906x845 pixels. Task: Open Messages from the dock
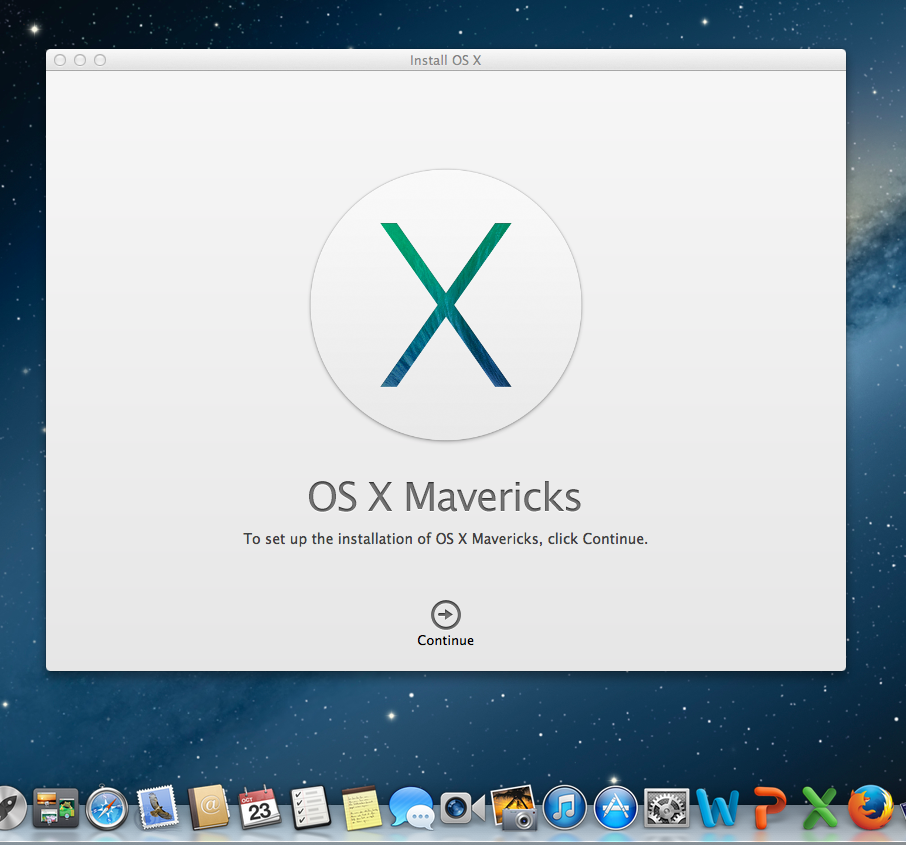(x=412, y=808)
